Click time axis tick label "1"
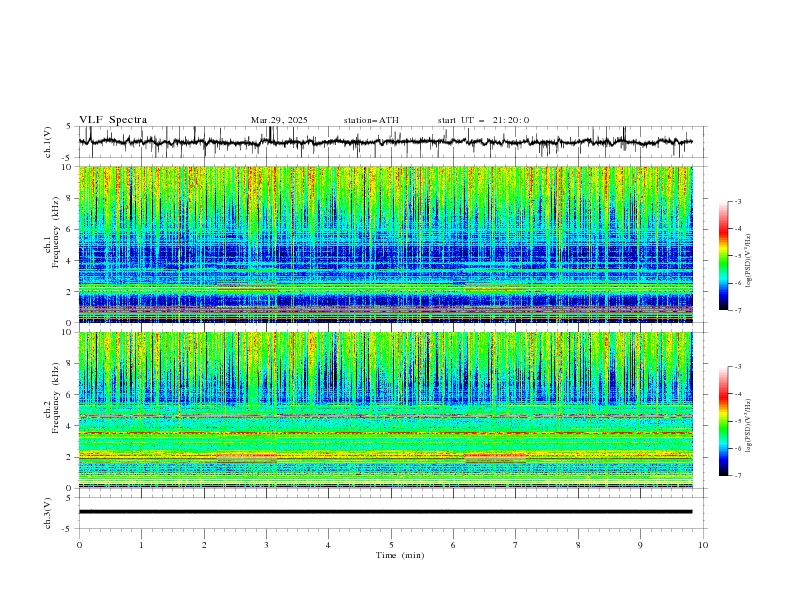 (141, 545)
